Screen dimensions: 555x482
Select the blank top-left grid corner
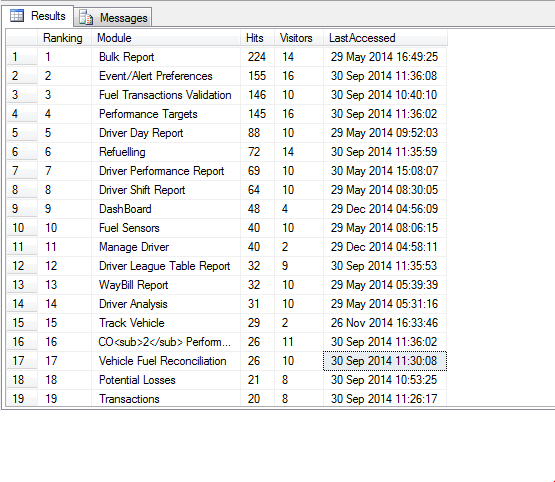(x=22, y=38)
